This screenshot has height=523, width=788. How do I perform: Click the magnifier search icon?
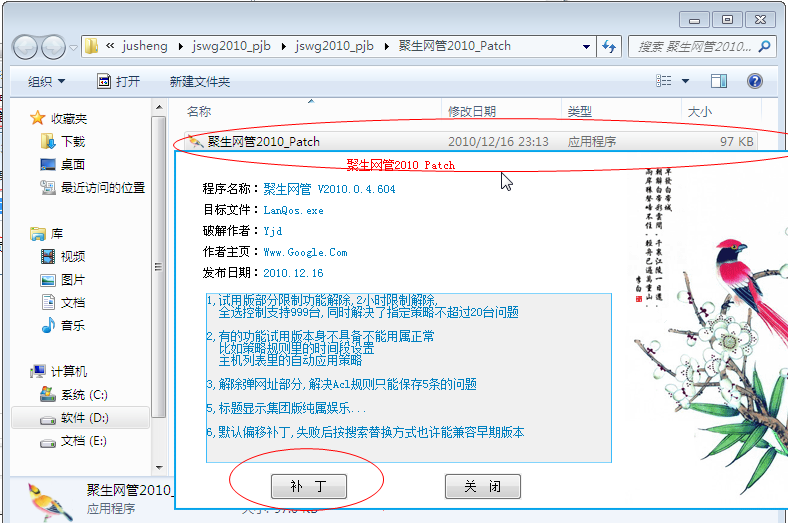(x=764, y=47)
